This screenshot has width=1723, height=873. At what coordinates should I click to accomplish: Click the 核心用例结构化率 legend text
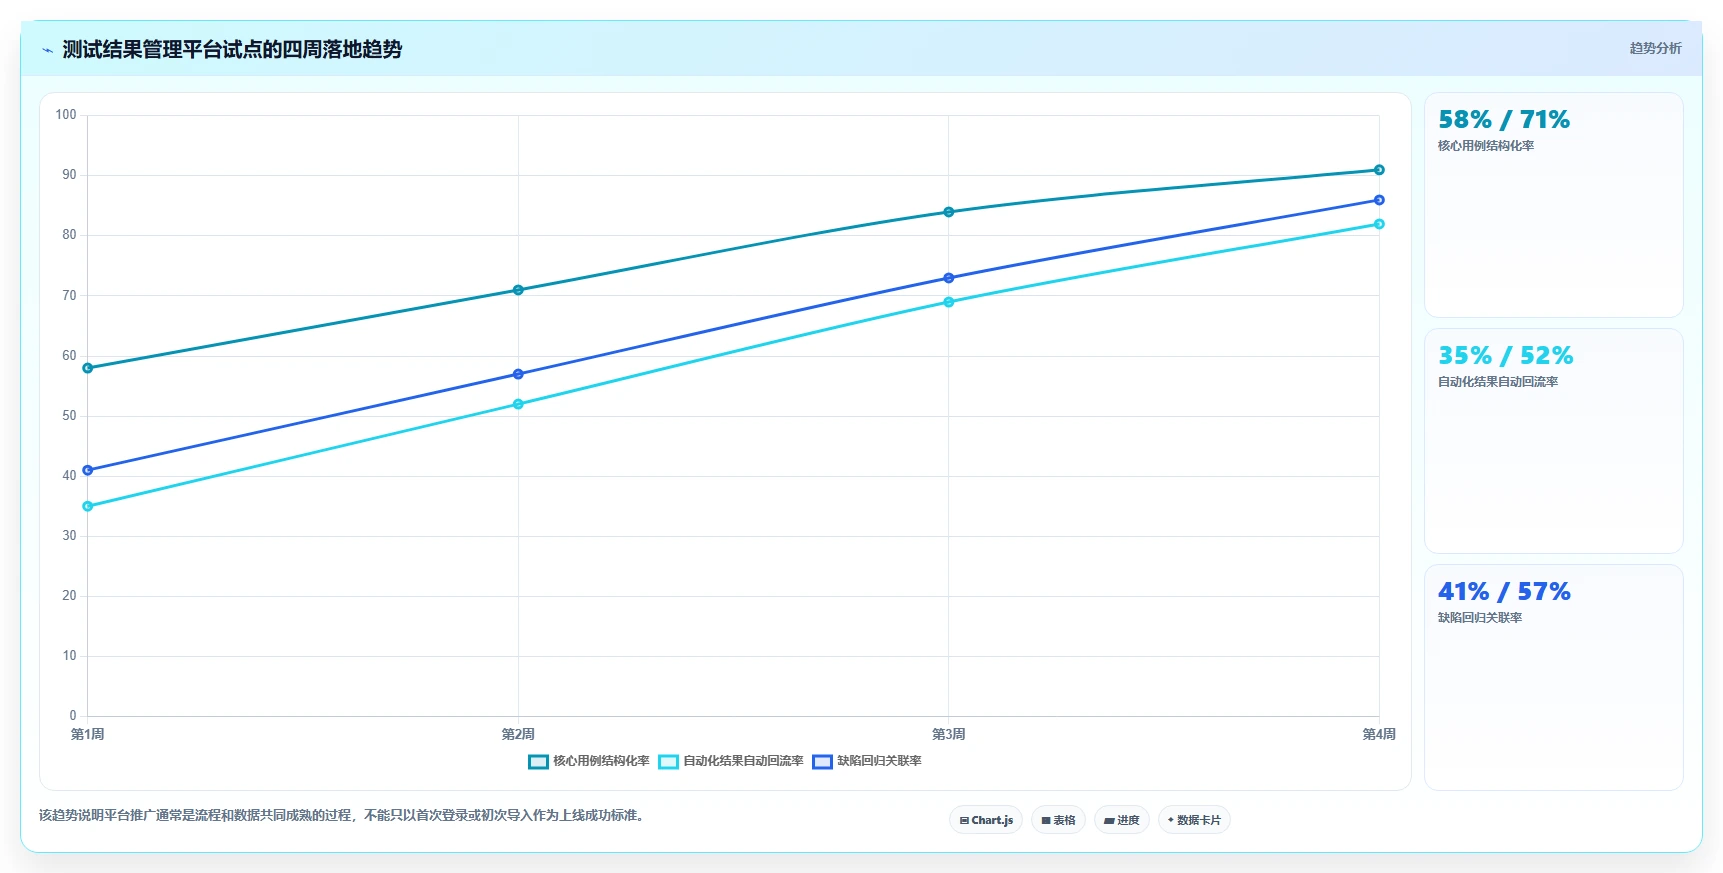point(601,761)
